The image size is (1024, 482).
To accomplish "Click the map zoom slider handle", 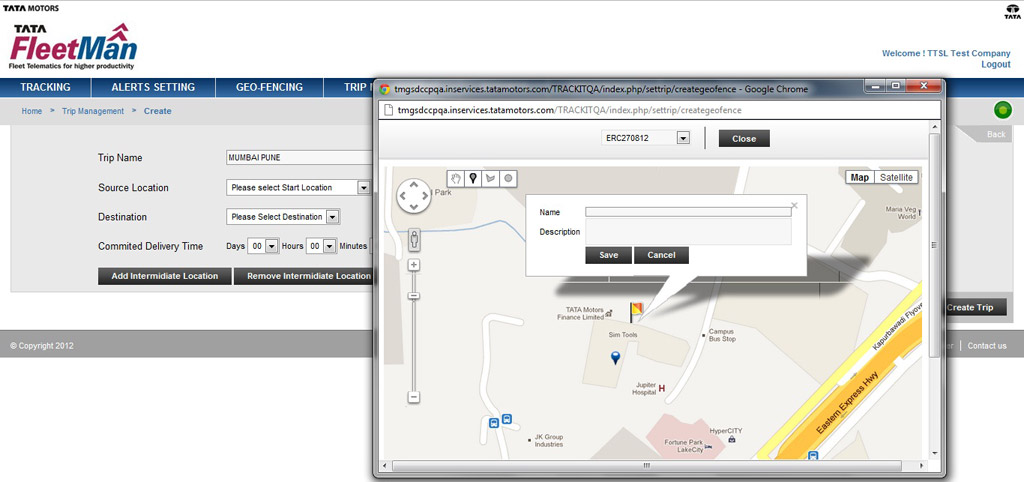I will pos(414,296).
